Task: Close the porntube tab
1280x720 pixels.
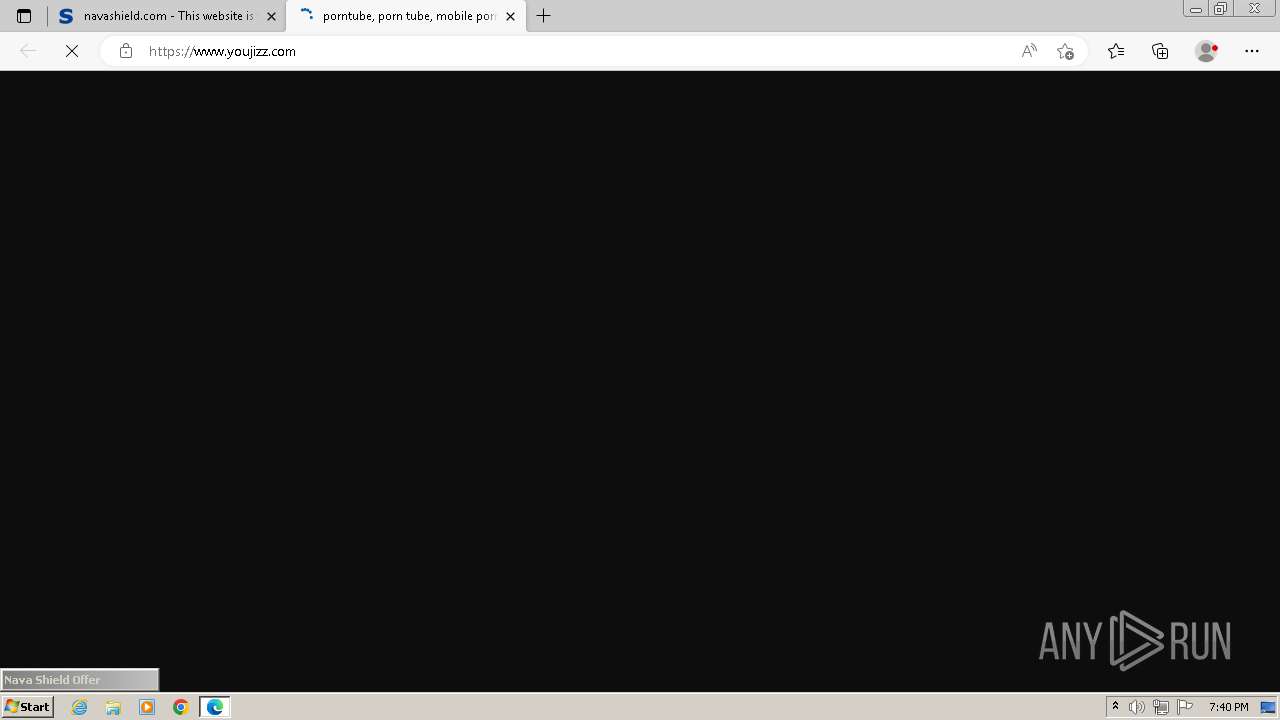Action: pyautogui.click(x=510, y=16)
